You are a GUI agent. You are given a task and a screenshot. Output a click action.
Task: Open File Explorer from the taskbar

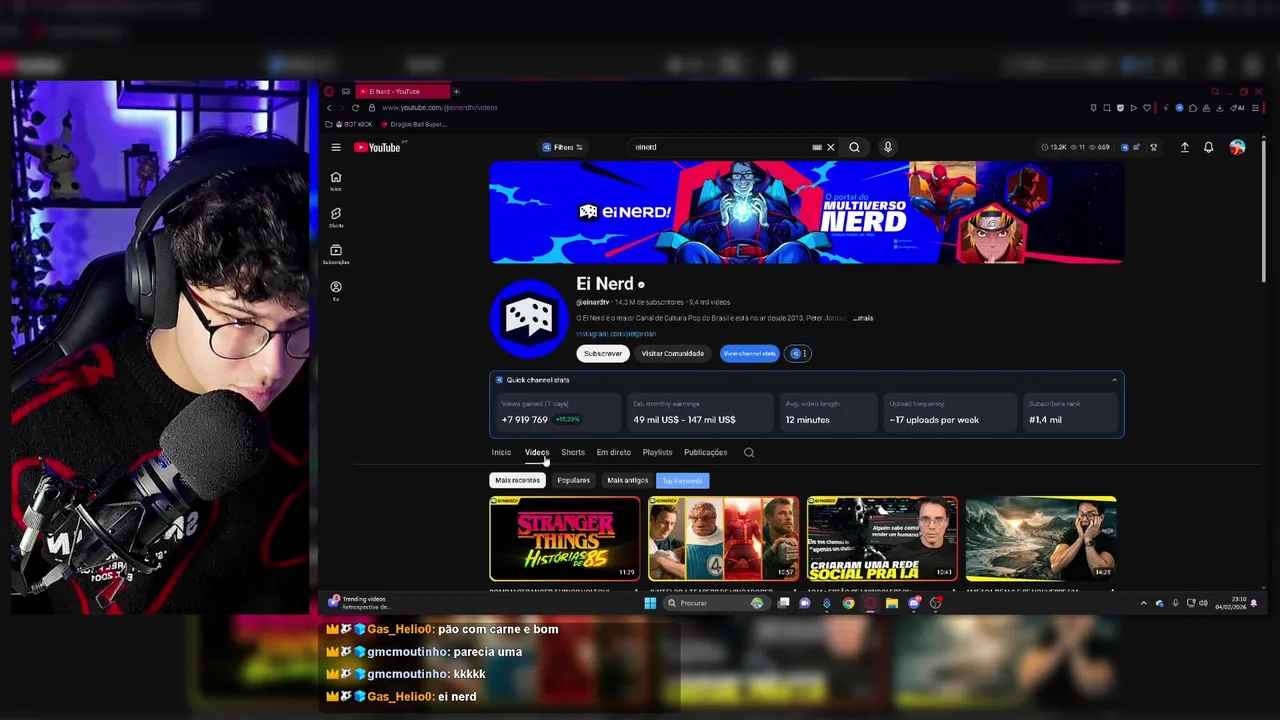[891, 603]
